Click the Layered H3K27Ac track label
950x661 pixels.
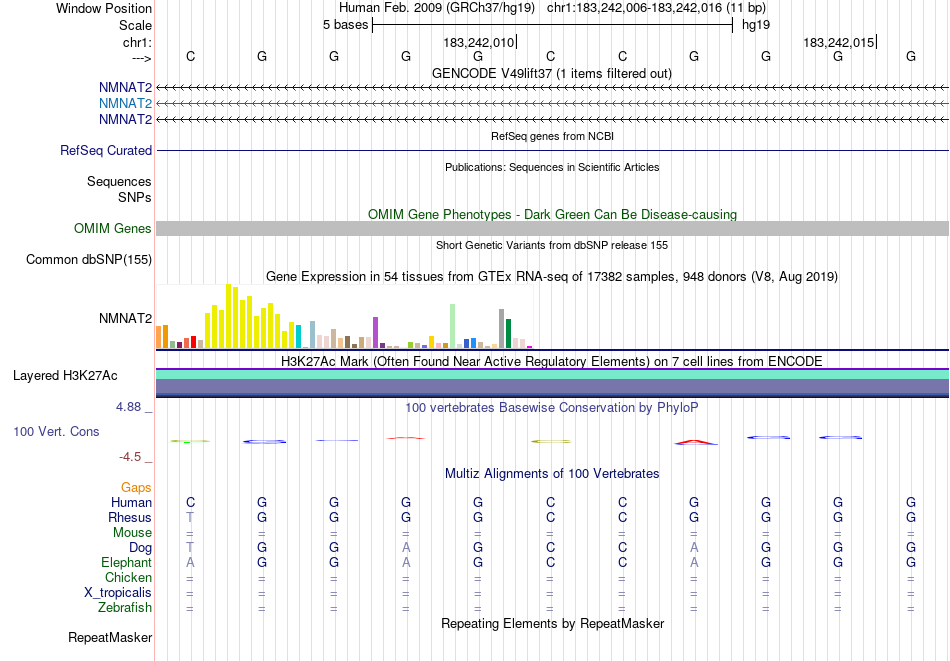point(65,376)
